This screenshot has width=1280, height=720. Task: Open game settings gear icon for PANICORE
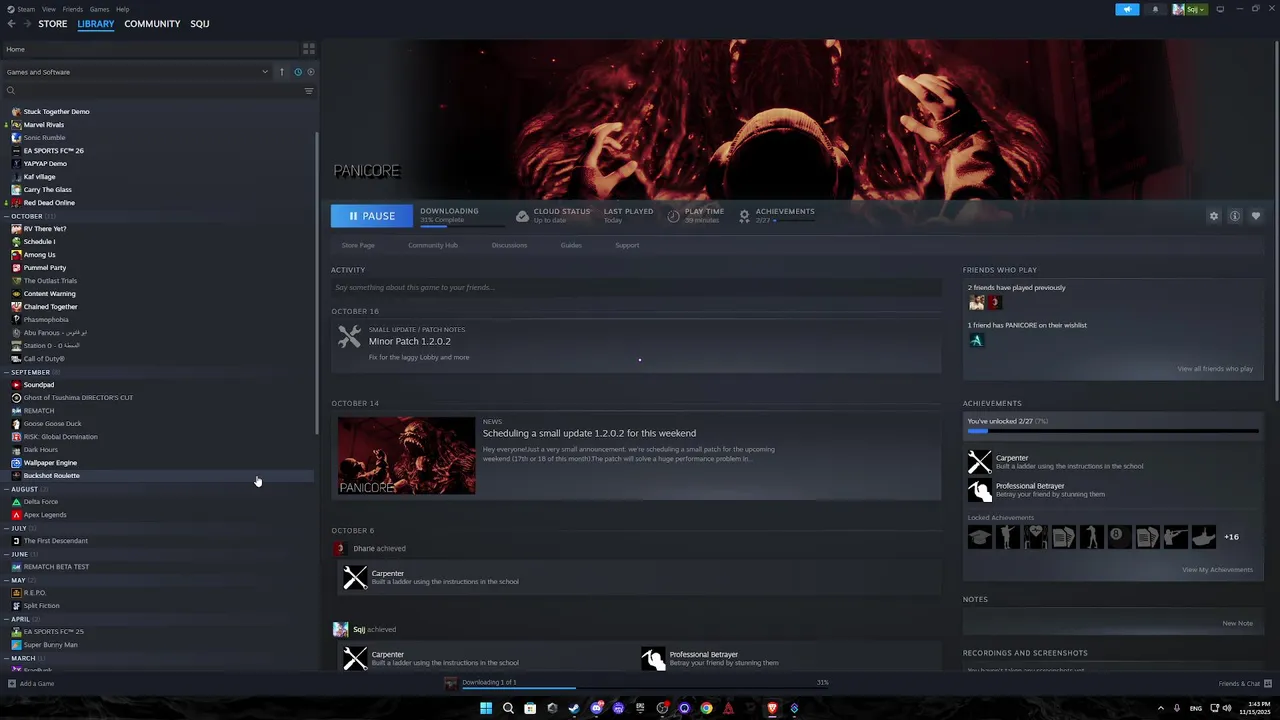(1214, 216)
